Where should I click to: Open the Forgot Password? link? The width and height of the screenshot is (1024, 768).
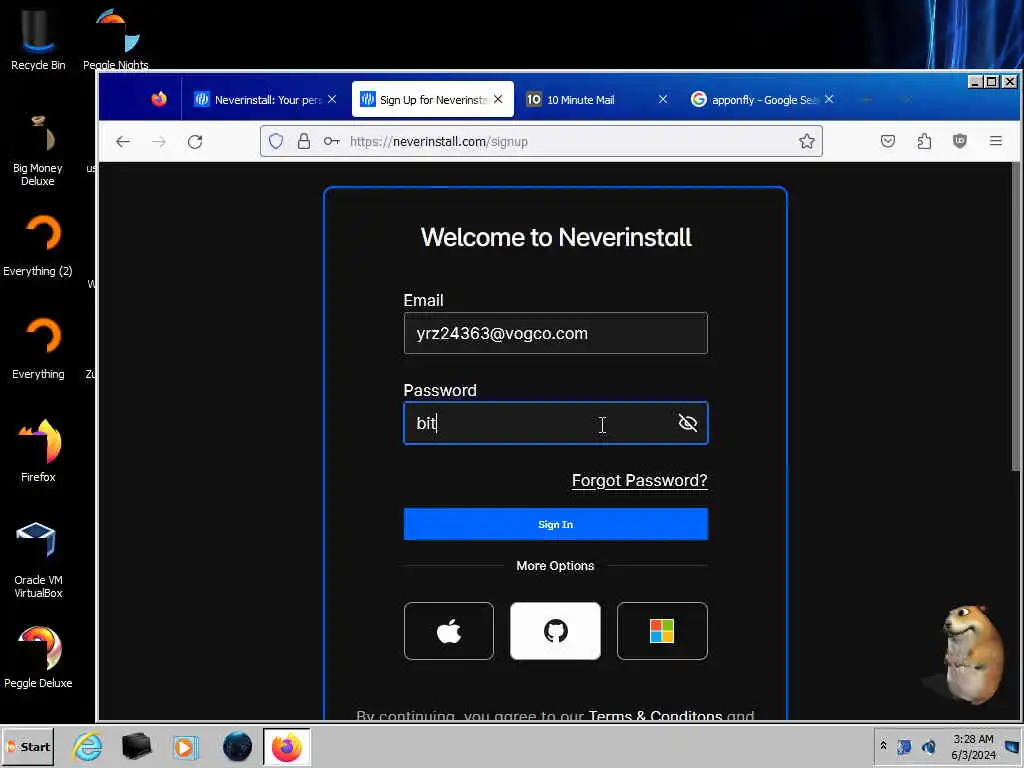click(x=639, y=481)
